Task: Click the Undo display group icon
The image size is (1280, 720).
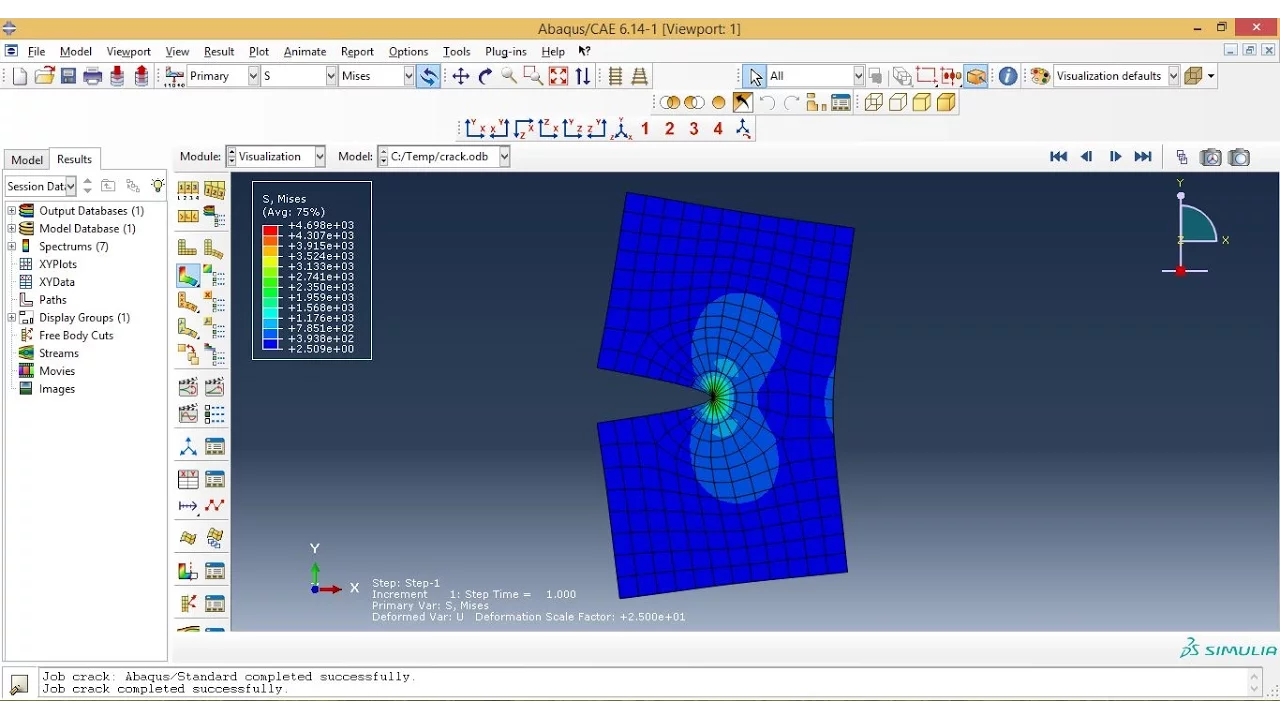Action: pyautogui.click(x=767, y=103)
